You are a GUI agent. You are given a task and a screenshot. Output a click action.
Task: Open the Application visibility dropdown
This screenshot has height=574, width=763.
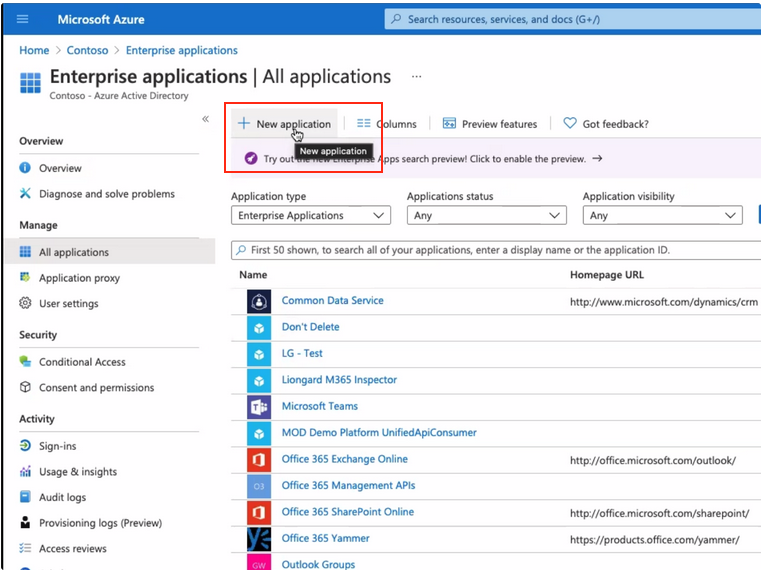(663, 215)
